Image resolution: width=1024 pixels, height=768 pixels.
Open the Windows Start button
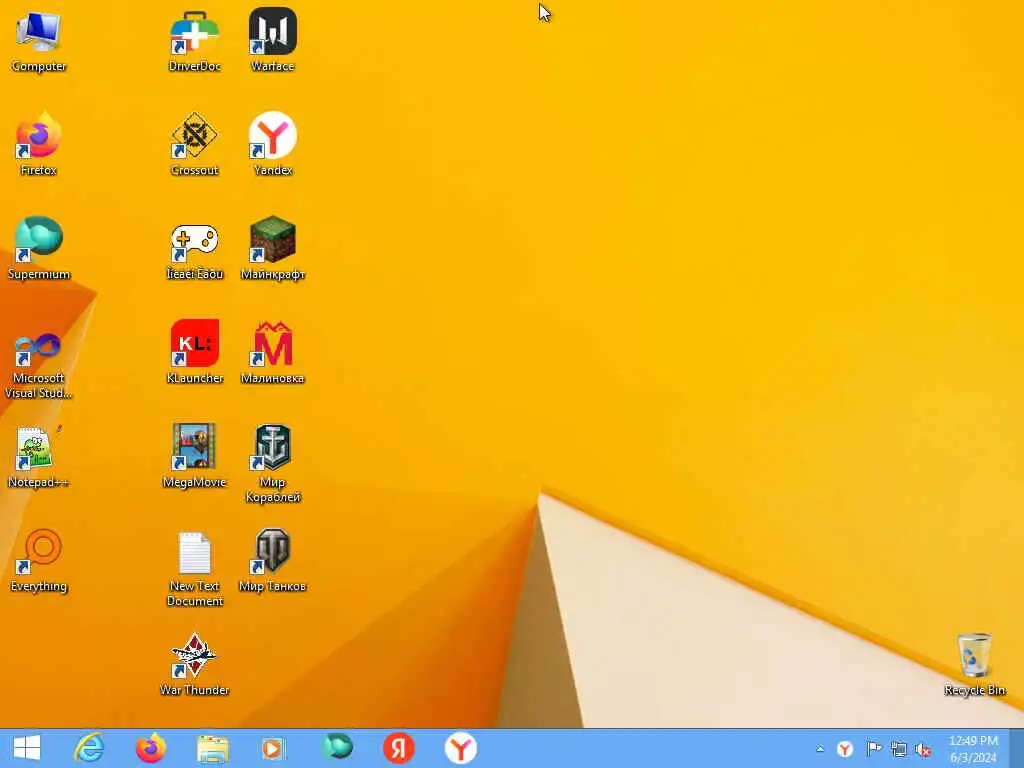(x=27, y=748)
